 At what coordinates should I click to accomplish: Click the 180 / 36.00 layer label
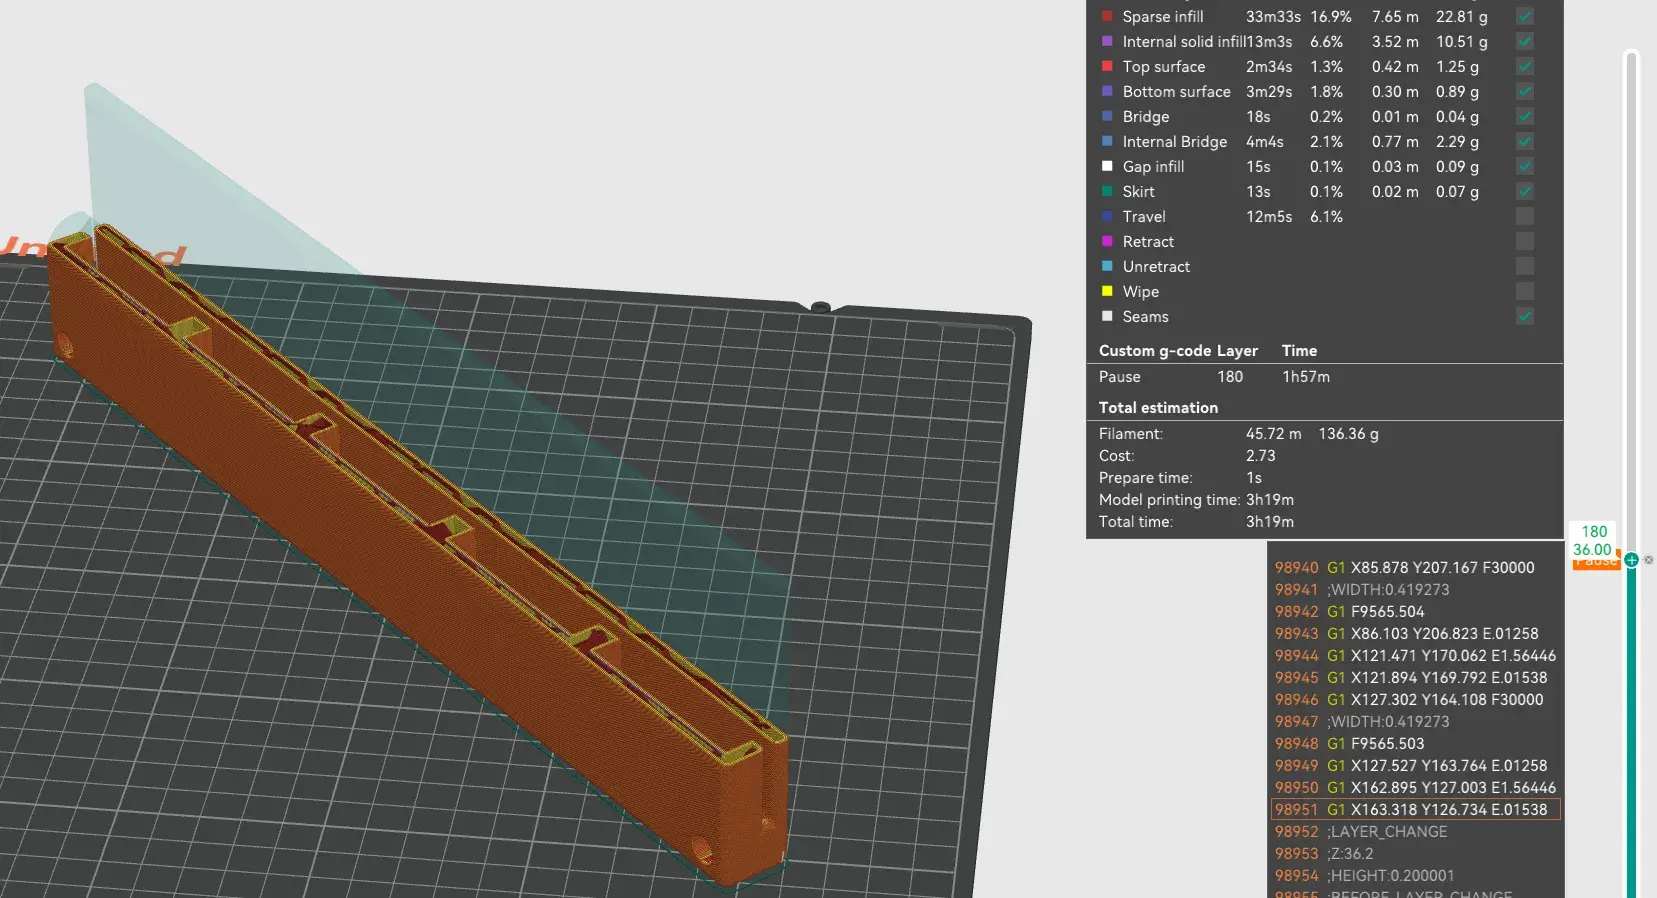coord(1593,540)
